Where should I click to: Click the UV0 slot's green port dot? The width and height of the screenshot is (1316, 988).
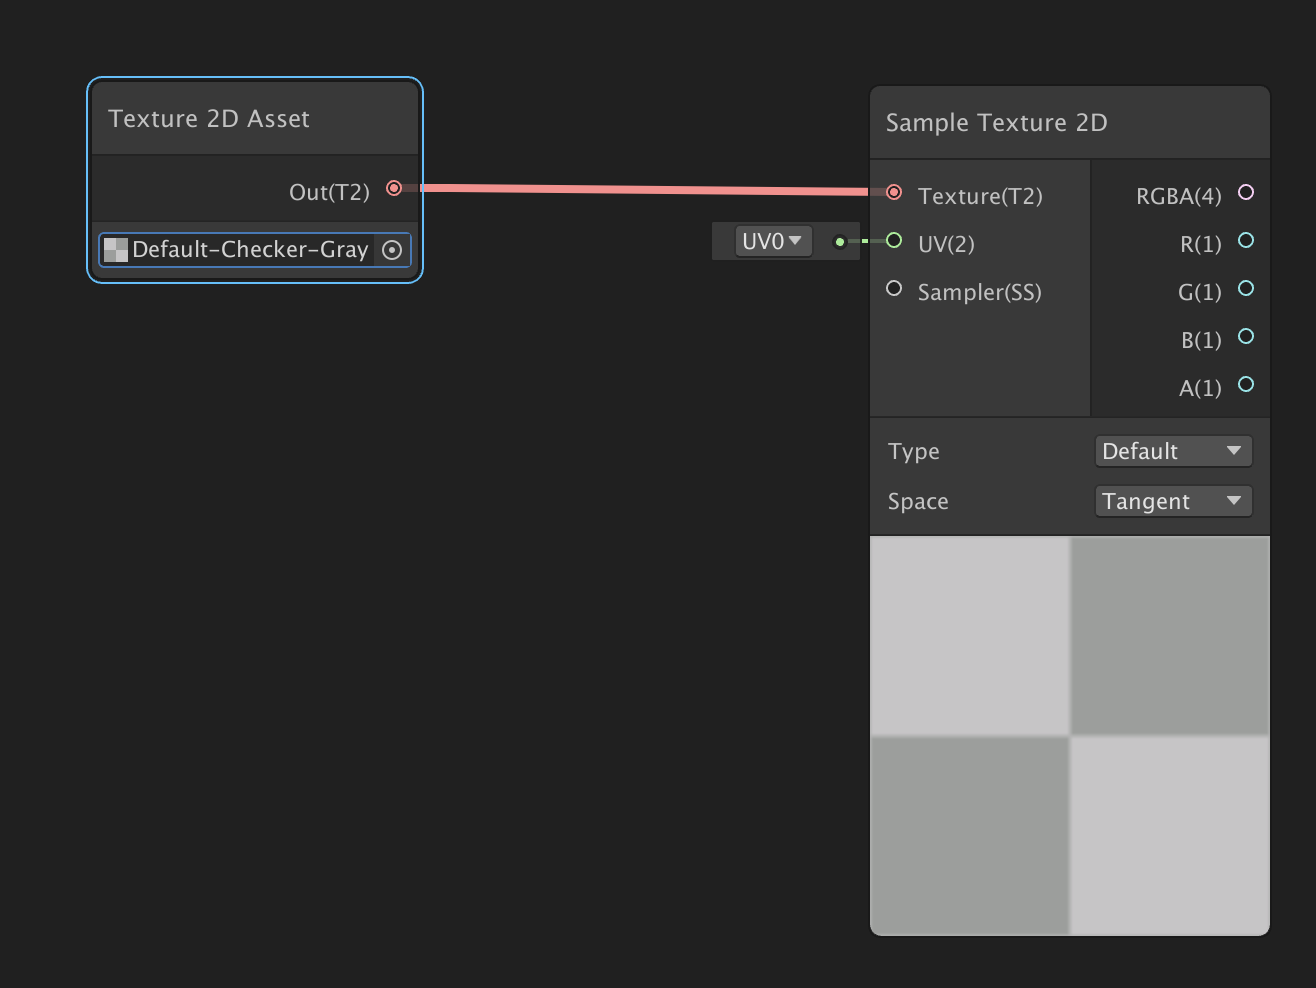click(840, 241)
